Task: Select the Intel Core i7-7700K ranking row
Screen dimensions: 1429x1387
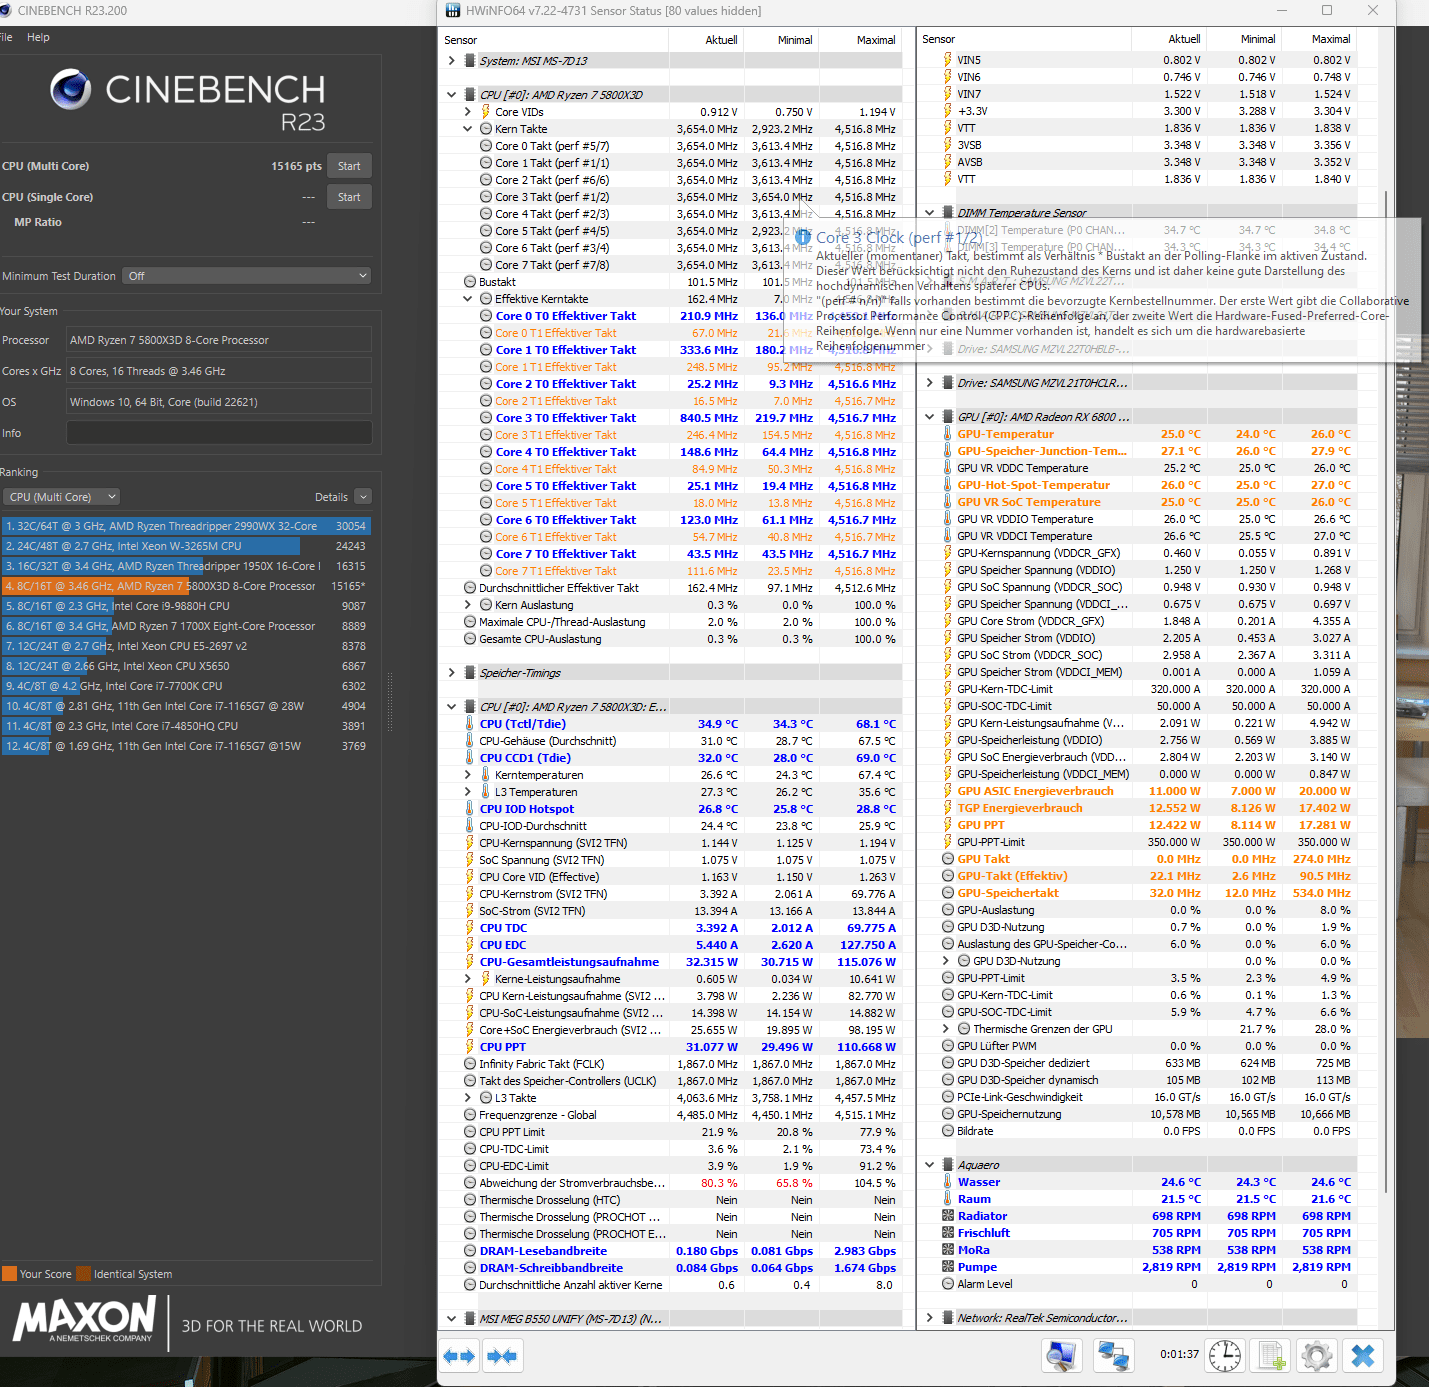Action: (x=186, y=686)
